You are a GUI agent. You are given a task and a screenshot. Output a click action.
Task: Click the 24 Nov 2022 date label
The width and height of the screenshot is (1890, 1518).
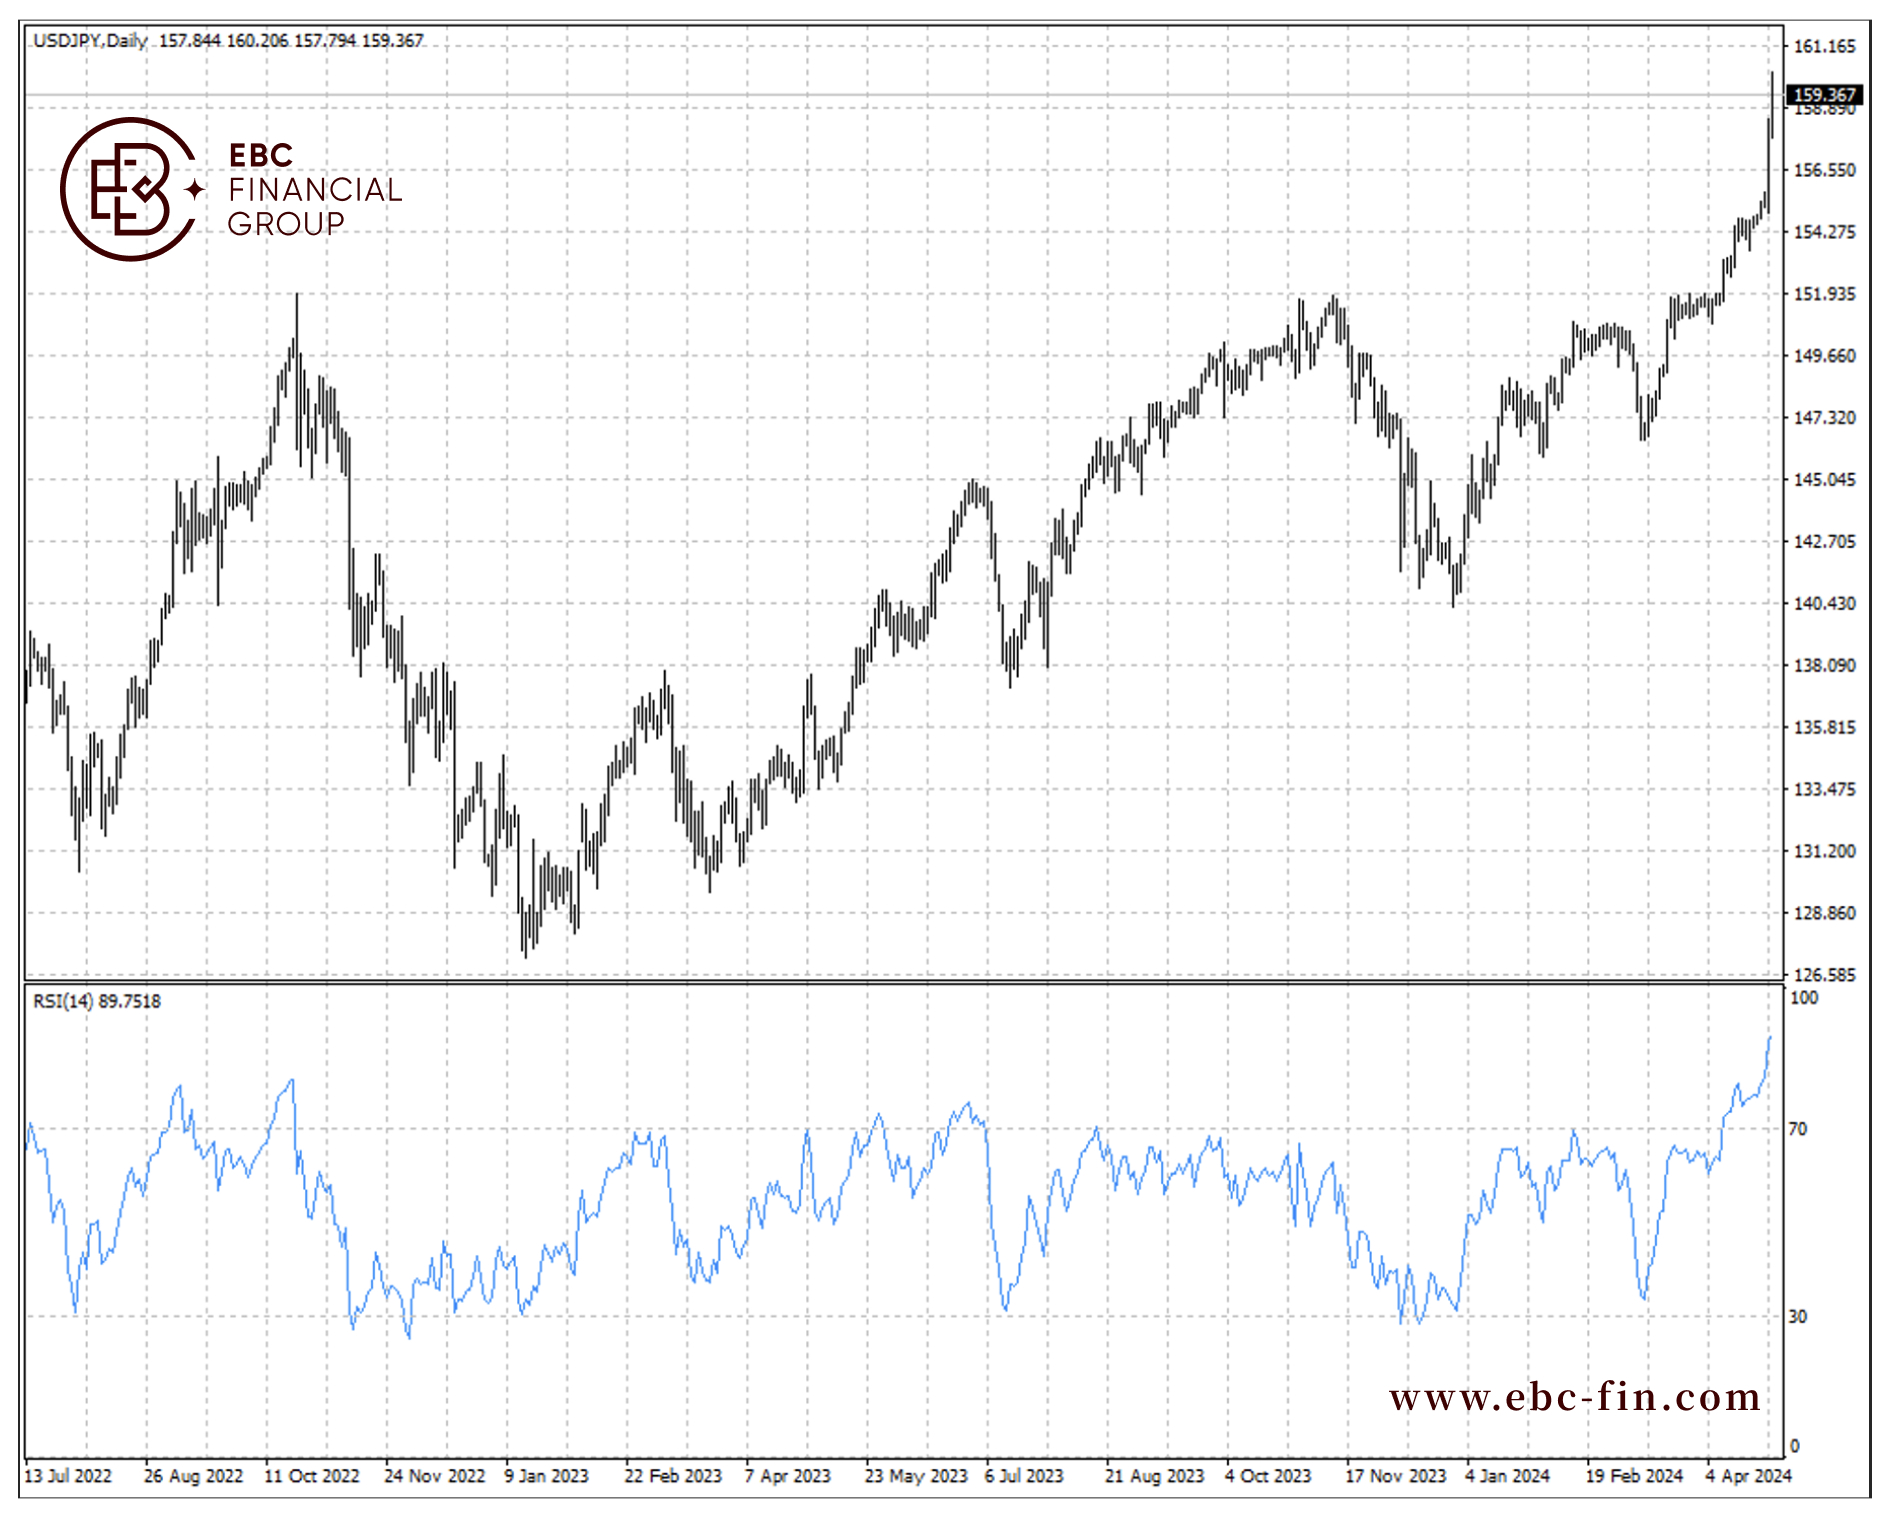(435, 1477)
